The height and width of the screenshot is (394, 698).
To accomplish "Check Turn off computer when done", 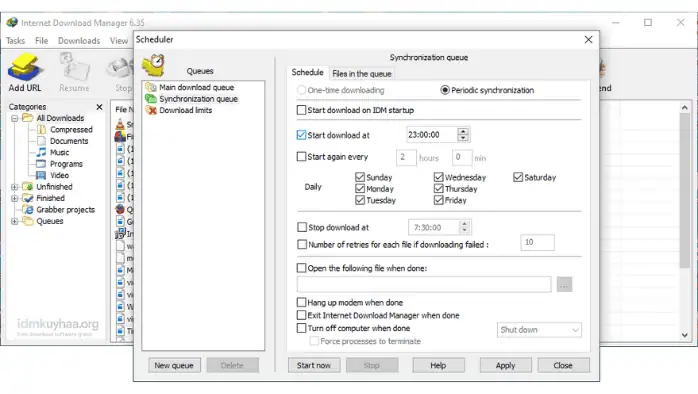I will pyautogui.click(x=301, y=328).
